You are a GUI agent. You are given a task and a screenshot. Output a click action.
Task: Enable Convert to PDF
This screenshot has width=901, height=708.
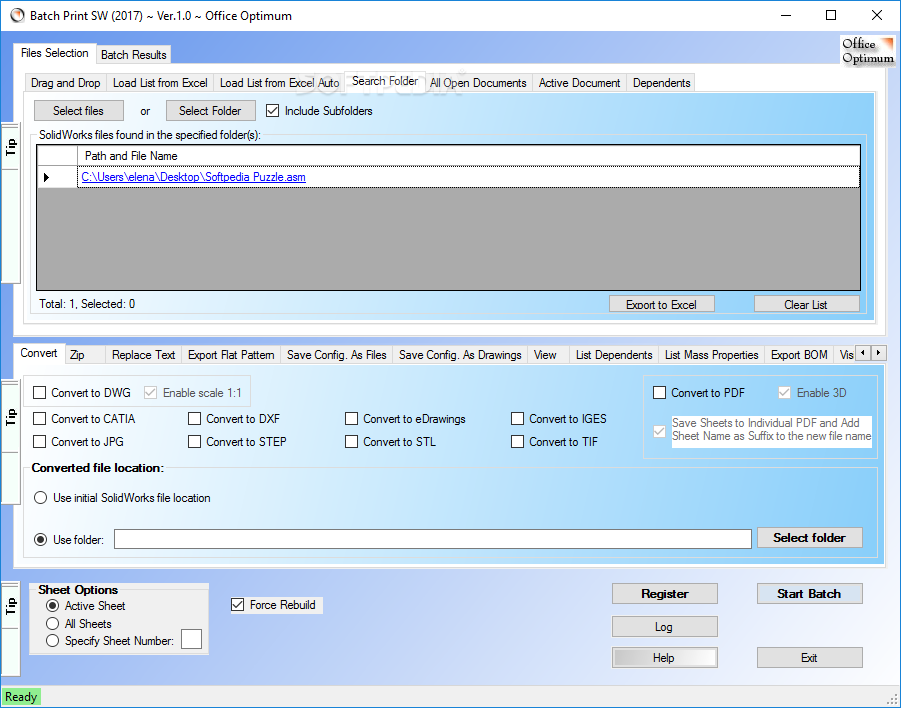[660, 393]
